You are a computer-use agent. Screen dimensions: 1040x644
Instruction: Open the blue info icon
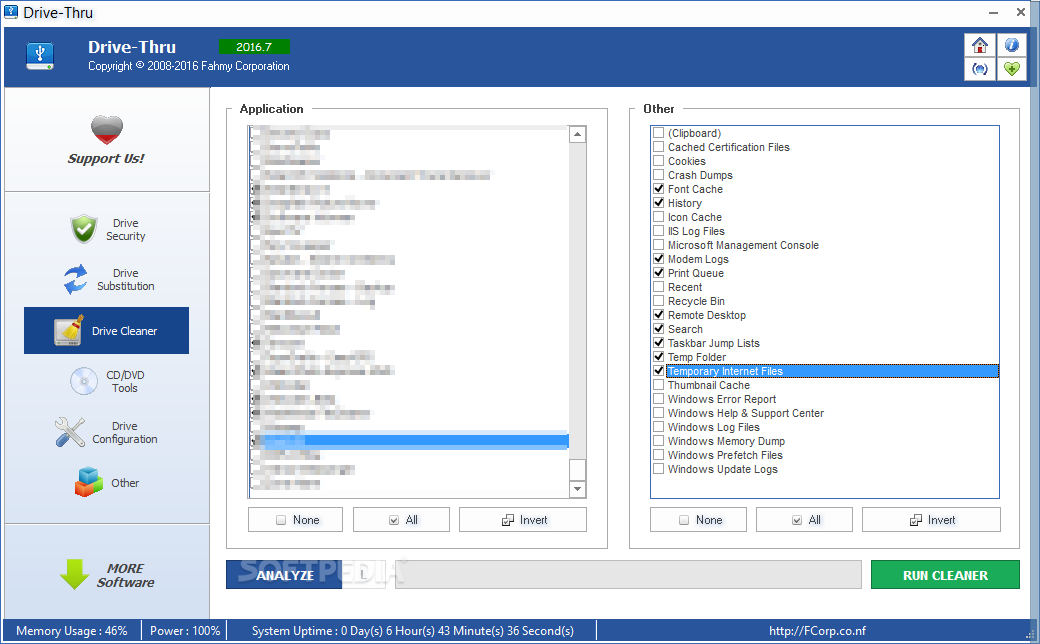1011,45
